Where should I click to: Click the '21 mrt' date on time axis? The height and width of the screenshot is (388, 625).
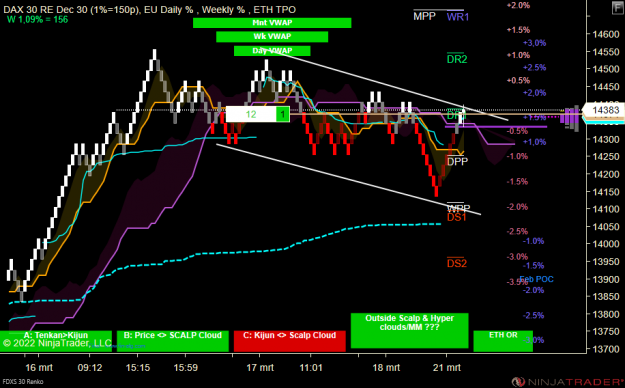447,367
